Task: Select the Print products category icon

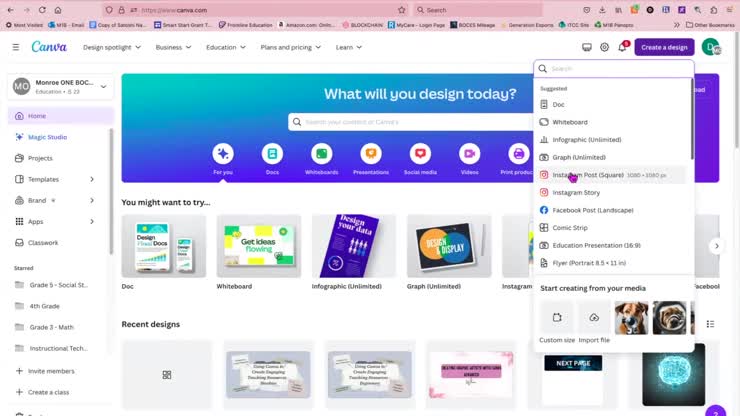Action: click(x=519, y=154)
